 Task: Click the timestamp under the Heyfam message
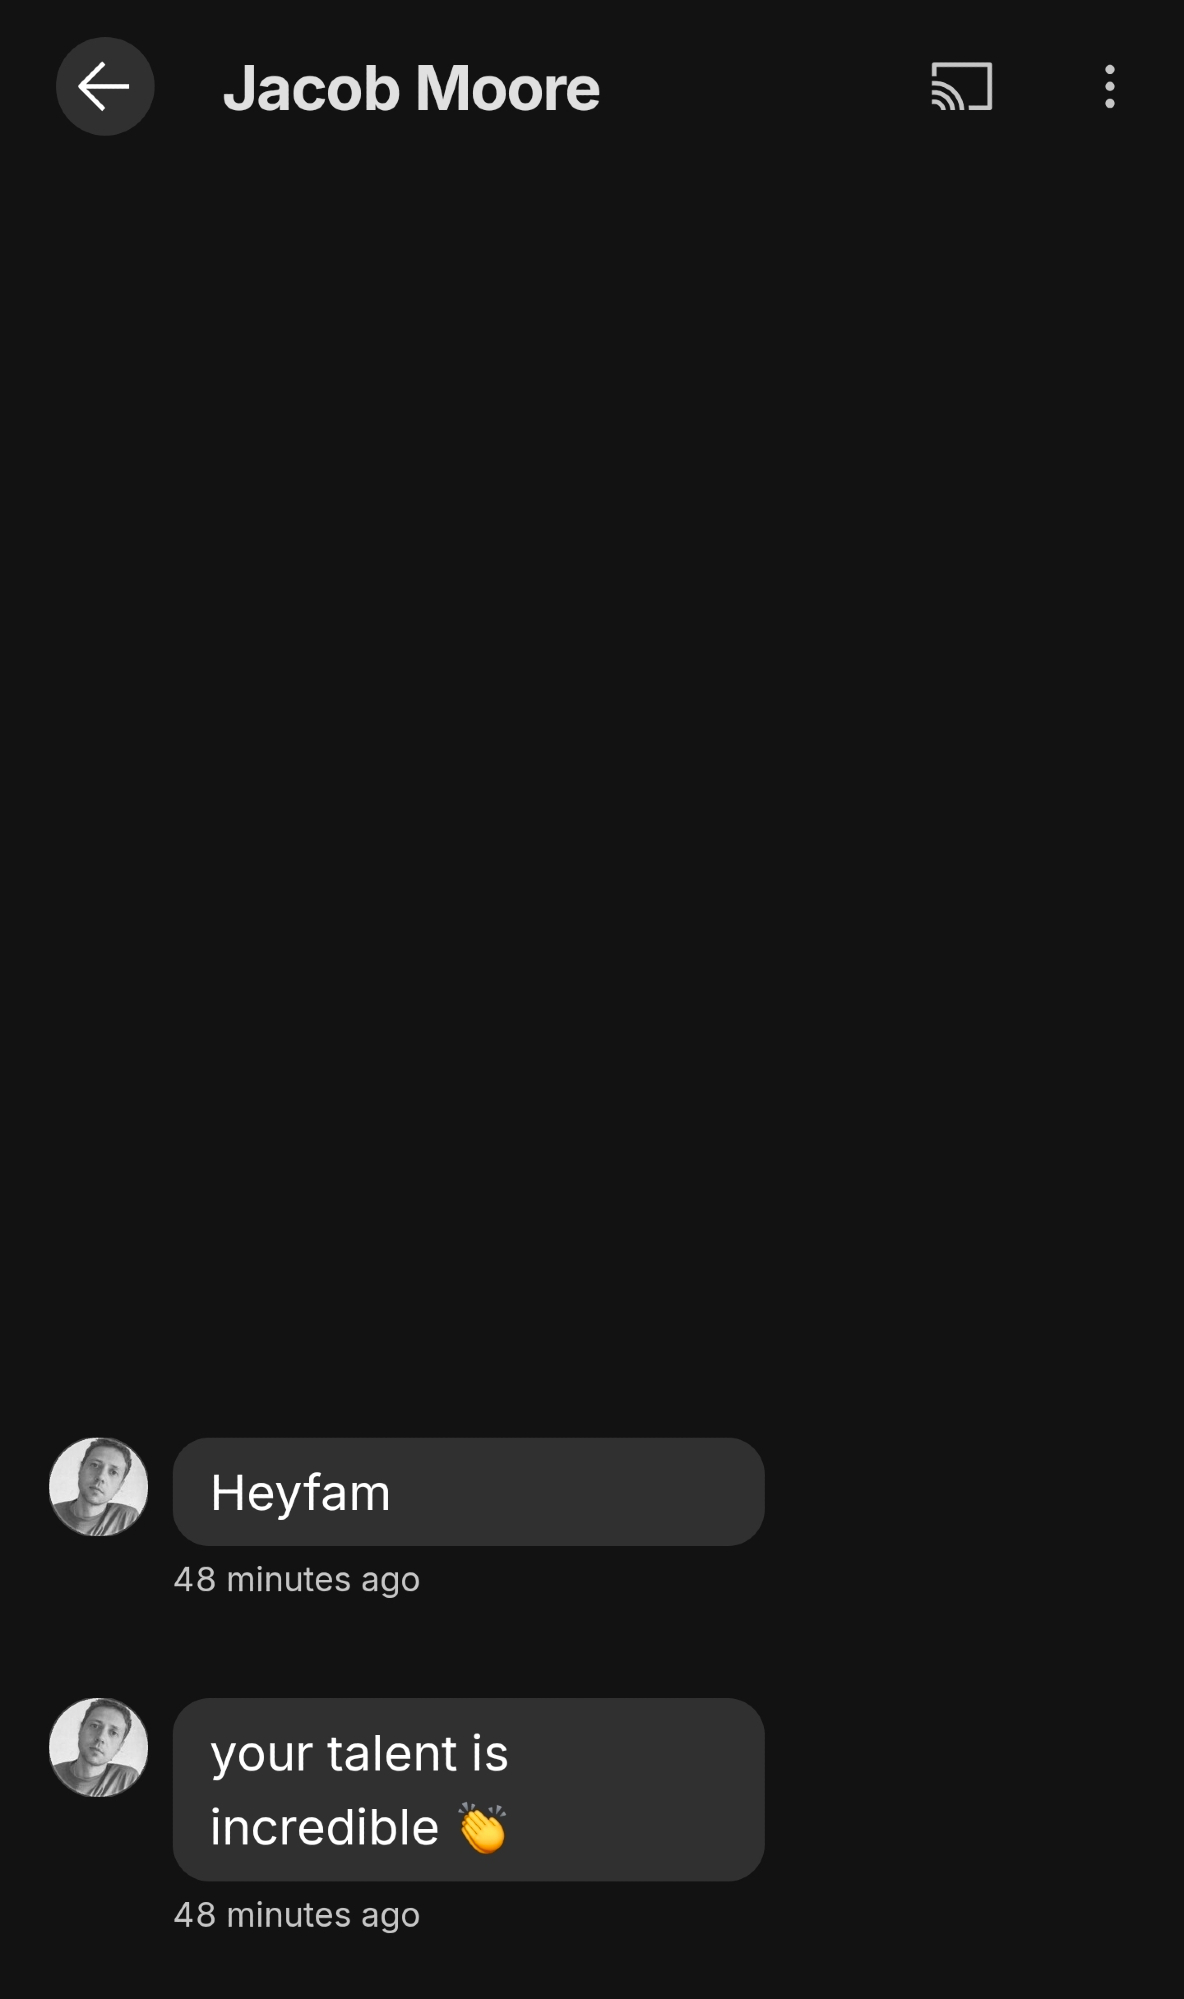point(296,1579)
